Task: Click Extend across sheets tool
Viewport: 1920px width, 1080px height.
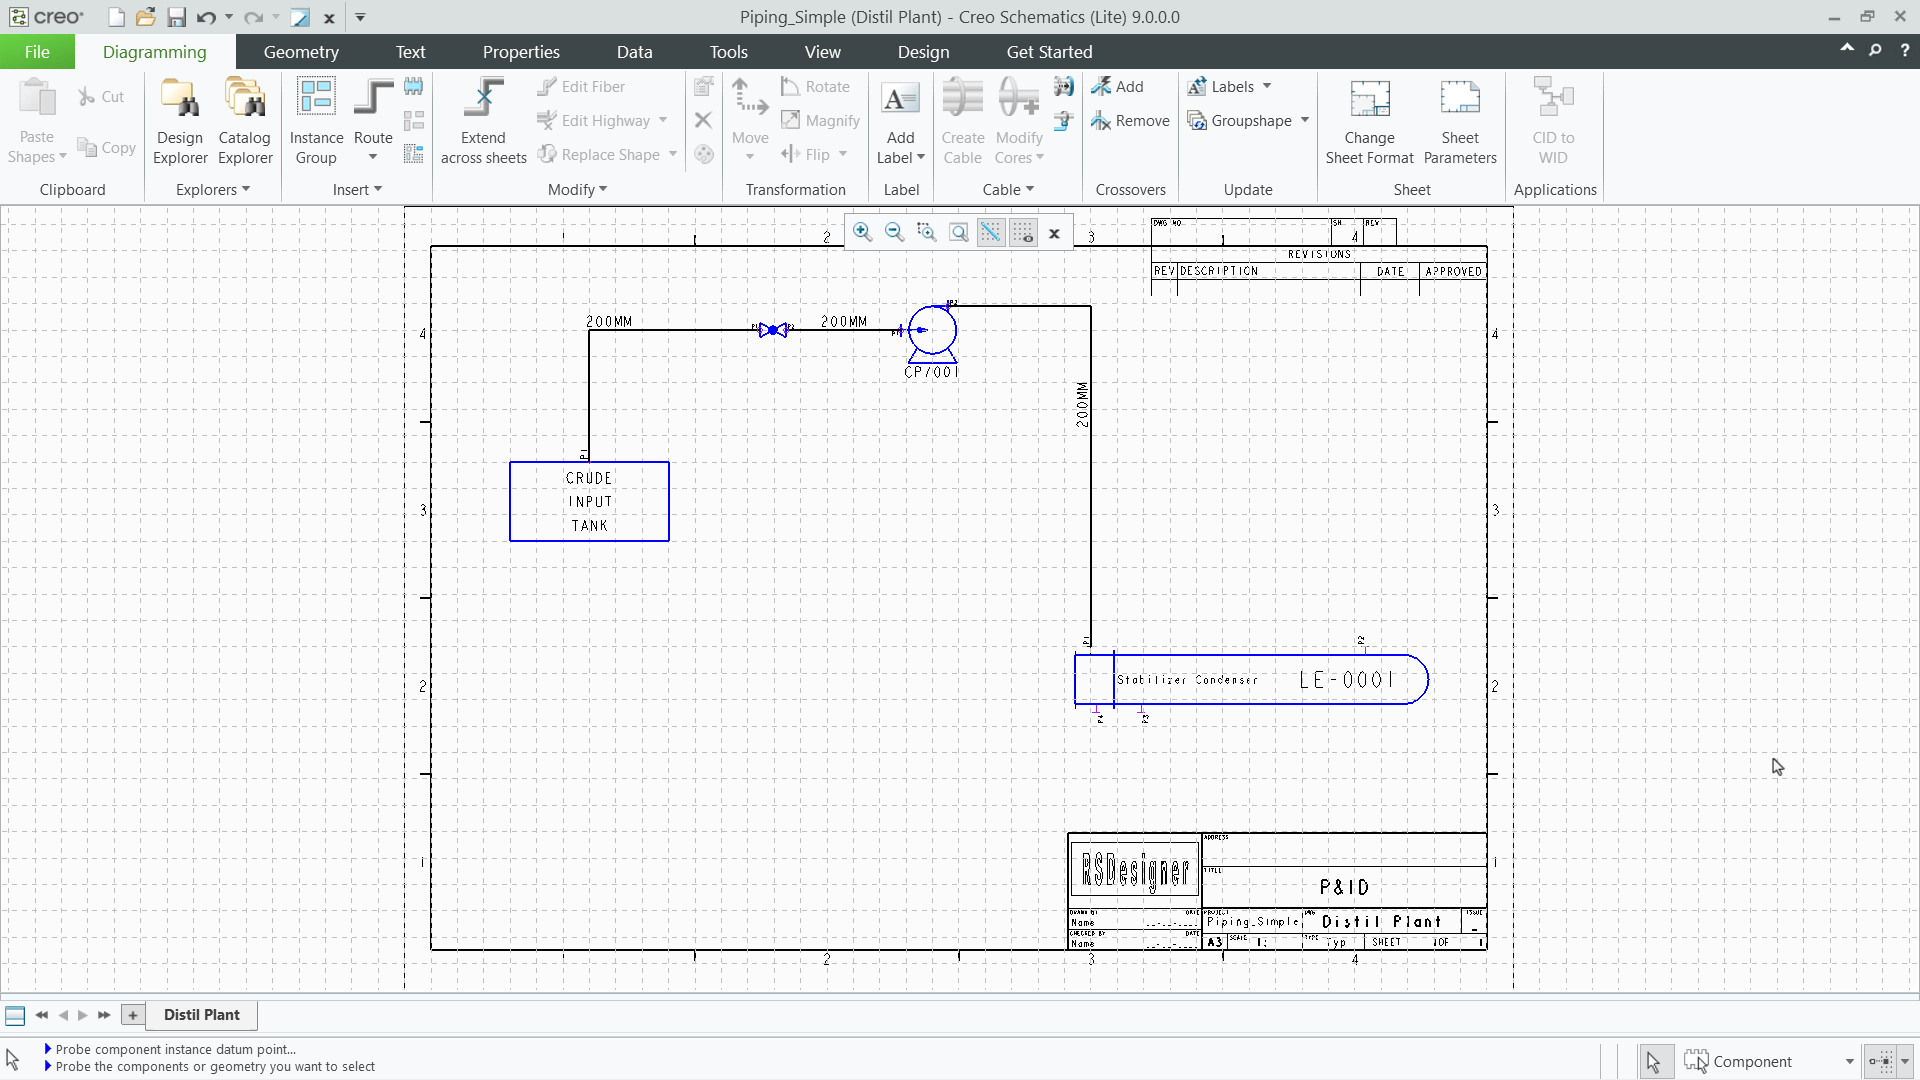Action: click(x=484, y=121)
